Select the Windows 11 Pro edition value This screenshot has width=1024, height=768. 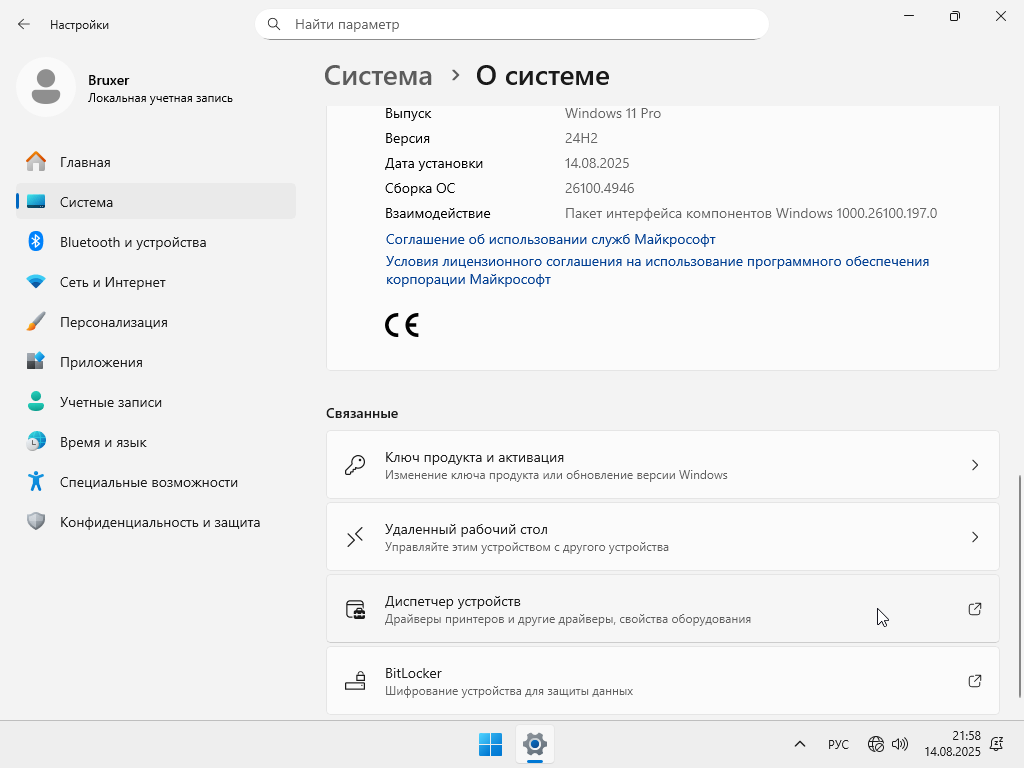(613, 113)
